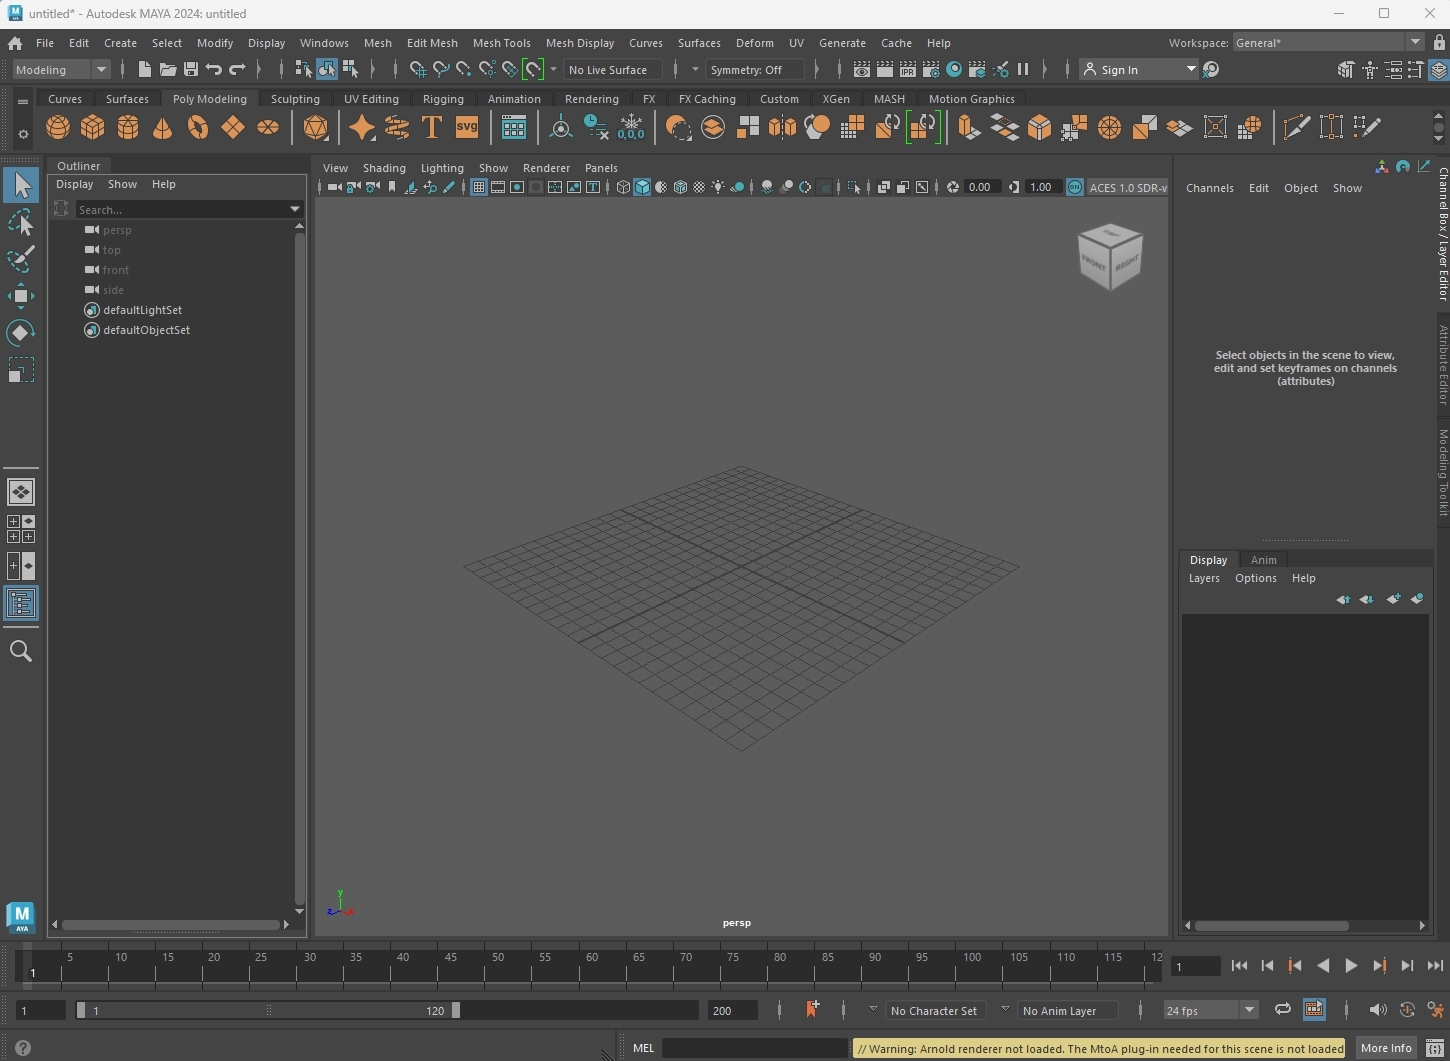Click More Info on warning bar

1386,1048
